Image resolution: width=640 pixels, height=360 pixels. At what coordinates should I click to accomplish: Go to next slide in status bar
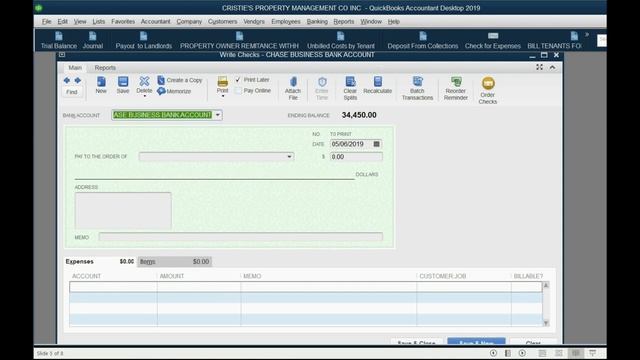click(x=522, y=353)
